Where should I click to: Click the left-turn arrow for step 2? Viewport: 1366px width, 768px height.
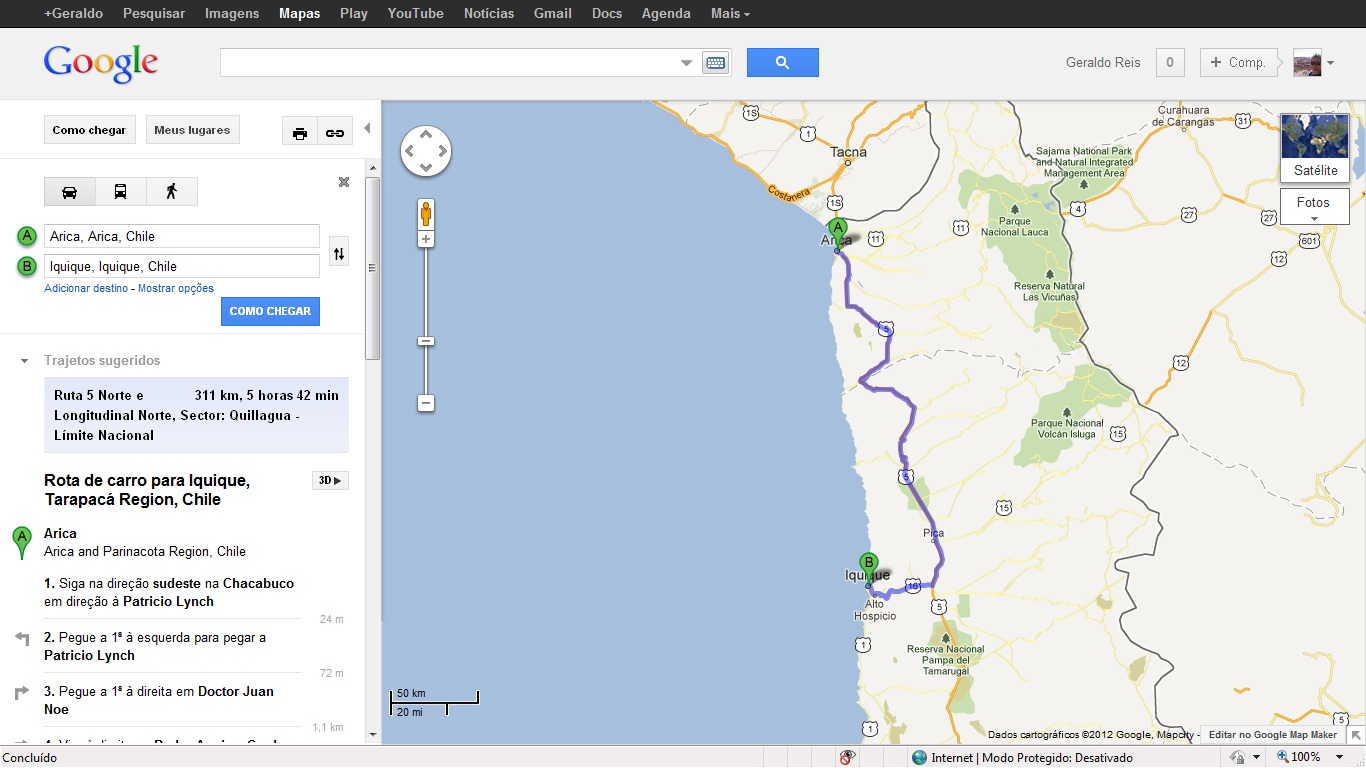click(22, 638)
